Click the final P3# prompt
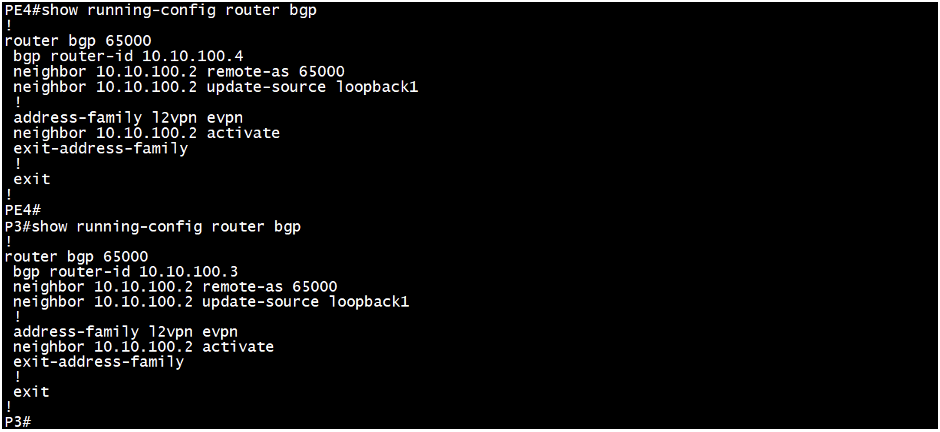This screenshot has height=432, width=940. [18, 422]
